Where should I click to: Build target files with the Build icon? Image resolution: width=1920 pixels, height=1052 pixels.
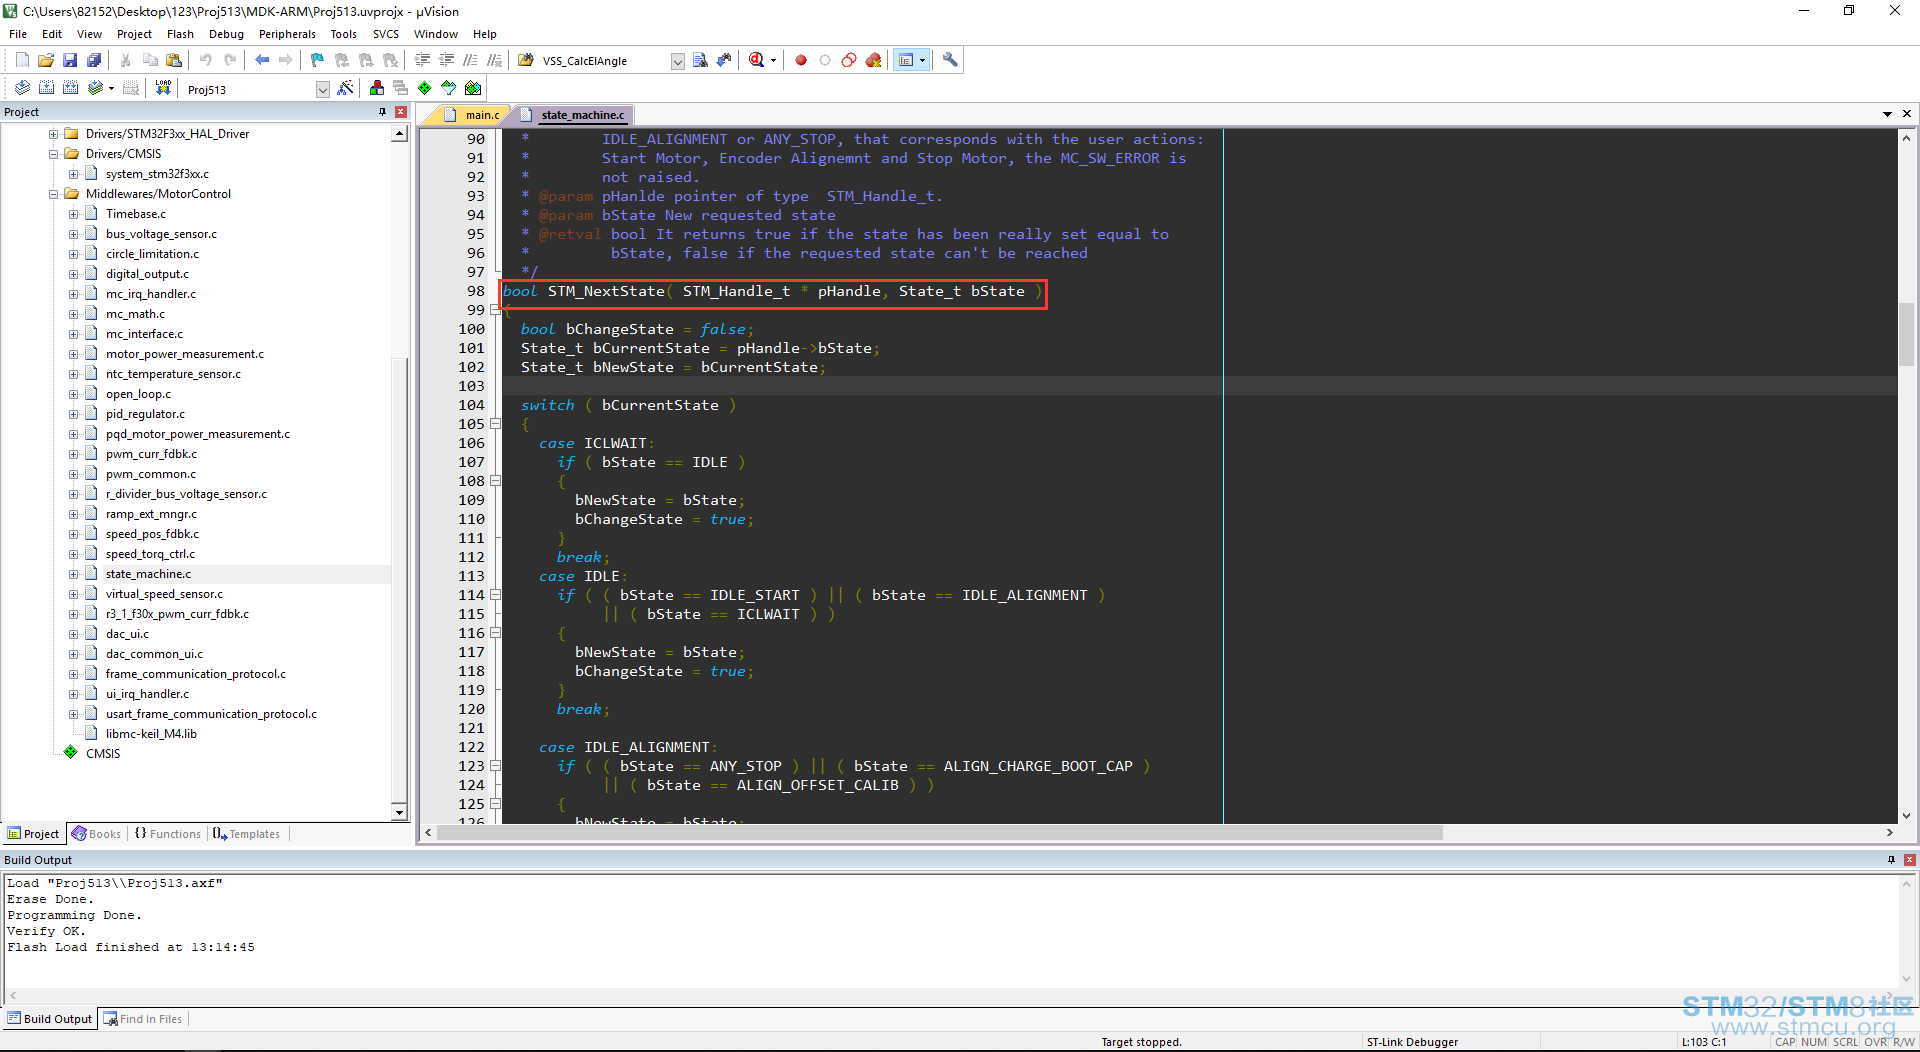tap(46, 88)
